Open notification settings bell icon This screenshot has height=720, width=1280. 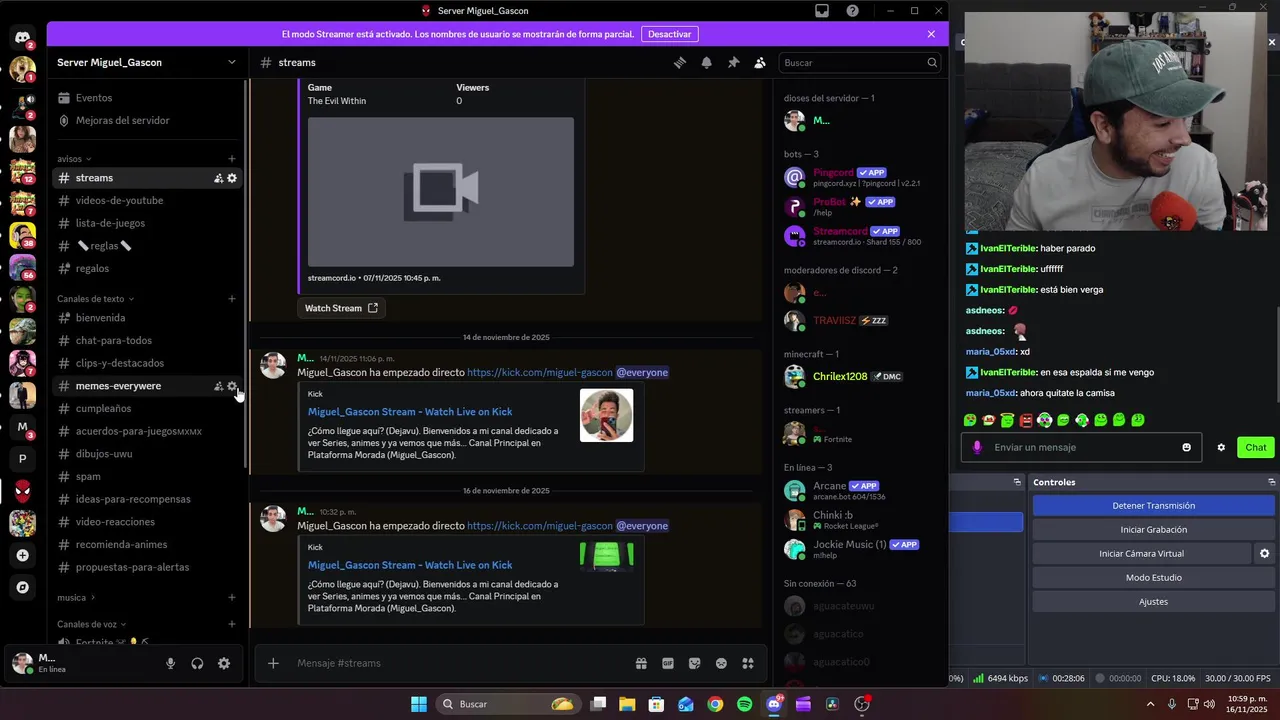[x=707, y=62]
